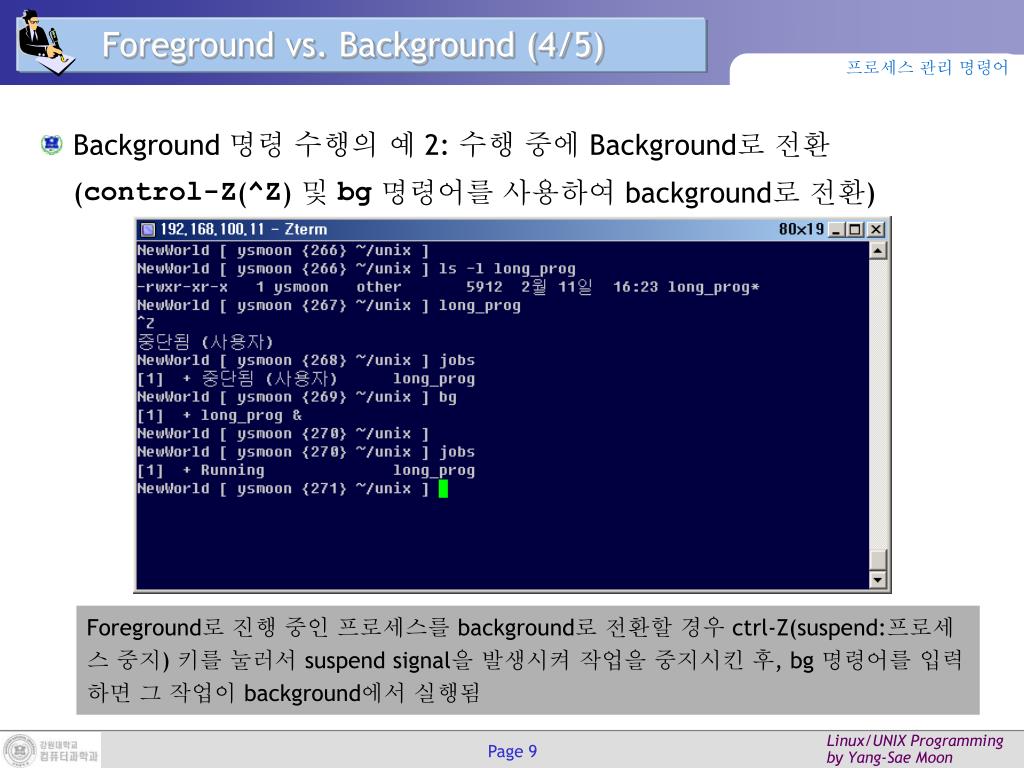Click 'Linux/UNIX Programming' footer text
This screenshot has width=1024, height=768.
point(914,741)
